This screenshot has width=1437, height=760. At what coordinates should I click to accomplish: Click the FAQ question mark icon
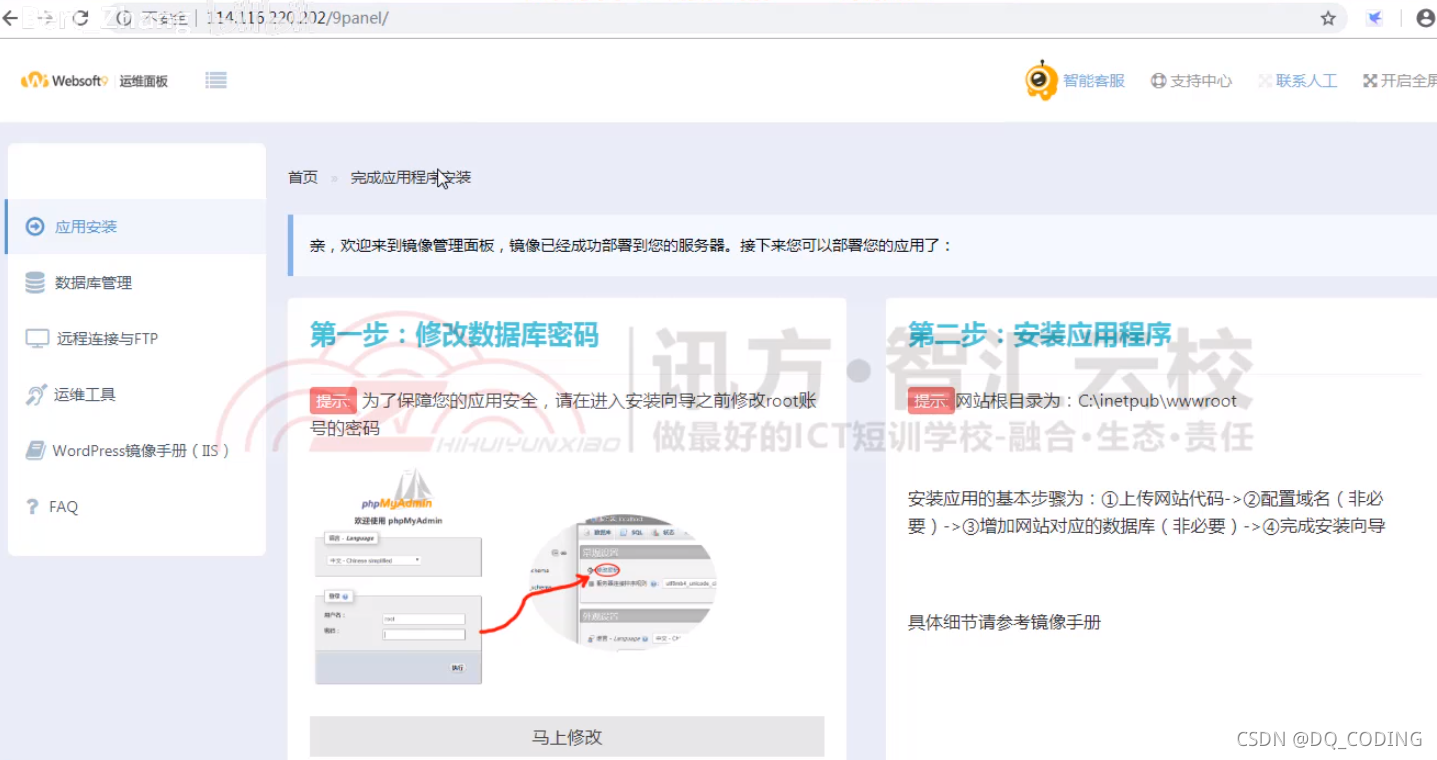(31, 506)
